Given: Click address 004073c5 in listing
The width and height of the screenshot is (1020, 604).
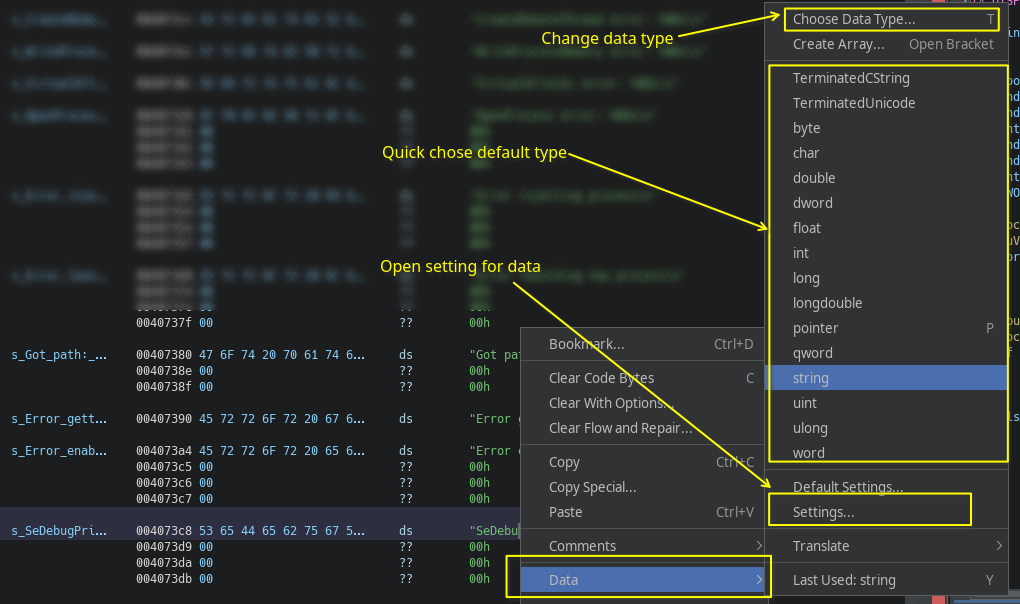Looking at the screenshot, I should coord(164,467).
